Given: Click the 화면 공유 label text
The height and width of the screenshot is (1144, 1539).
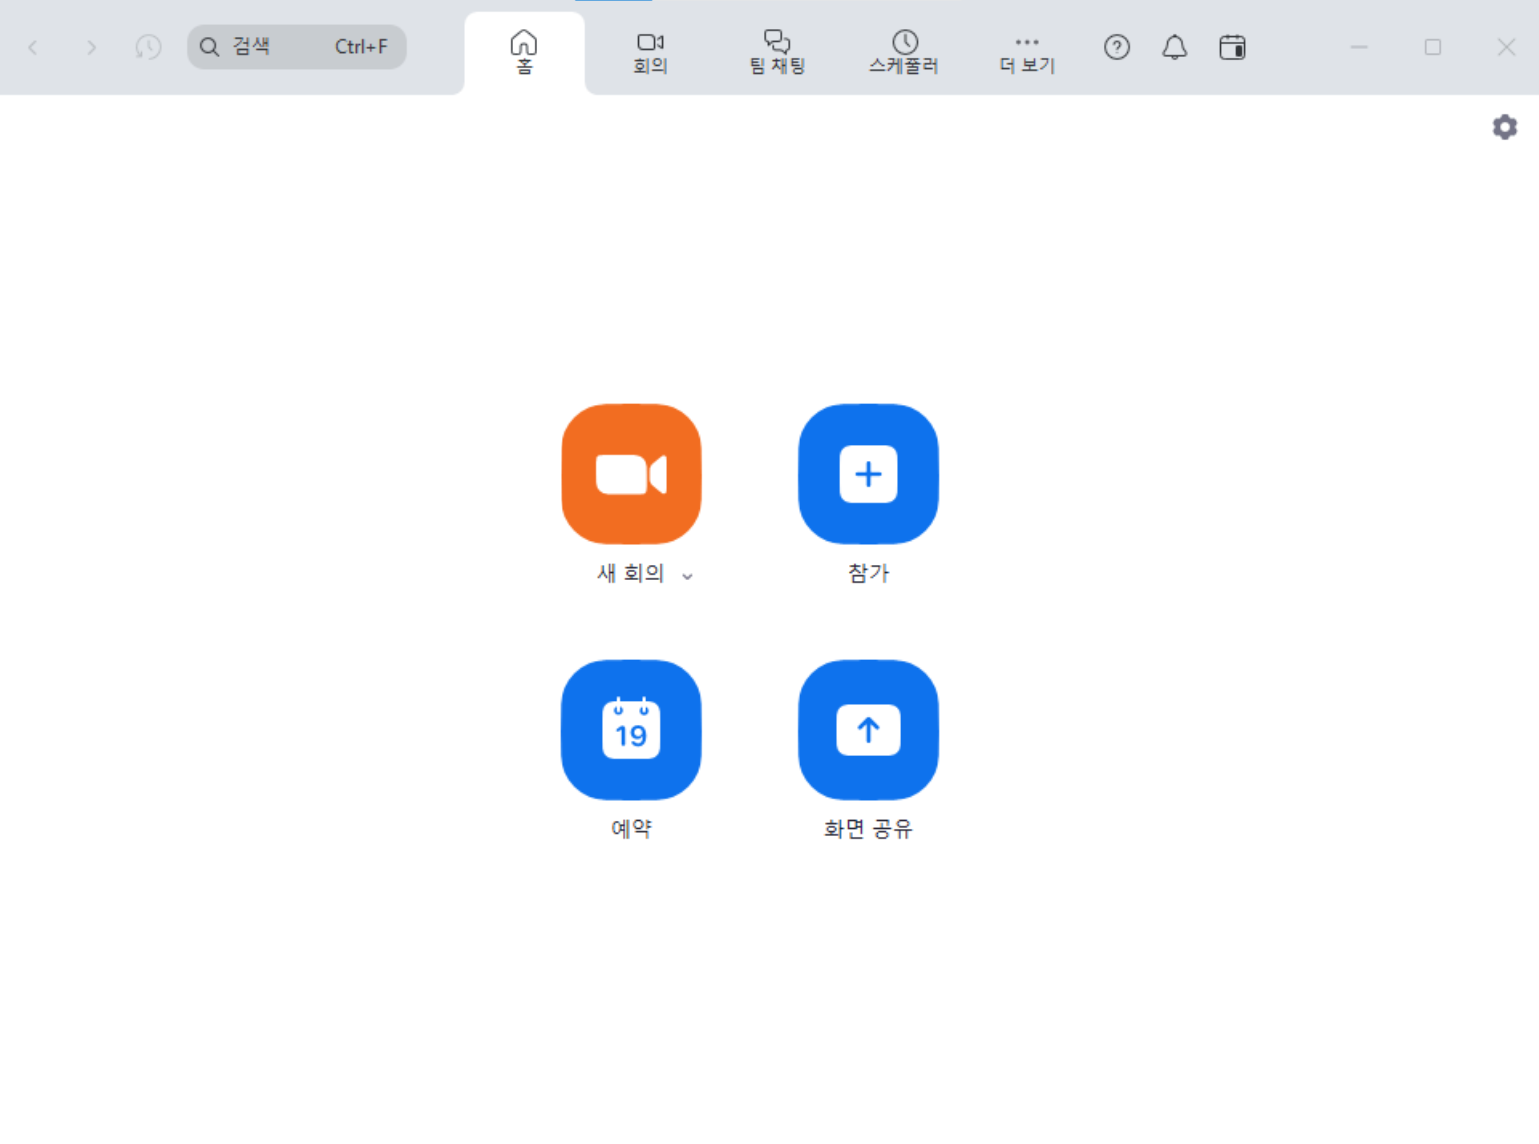Looking at the screenshot, I should (x=868, y=829).
